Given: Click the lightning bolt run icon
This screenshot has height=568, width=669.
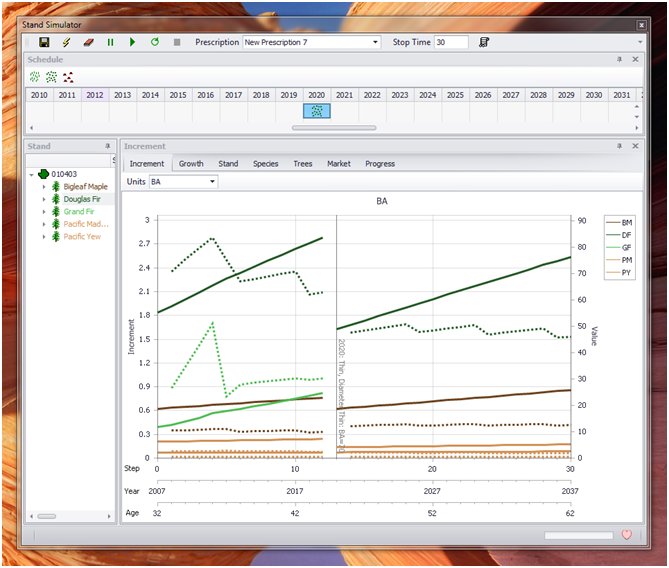Looking at the screenshot, I should (66, 42).
